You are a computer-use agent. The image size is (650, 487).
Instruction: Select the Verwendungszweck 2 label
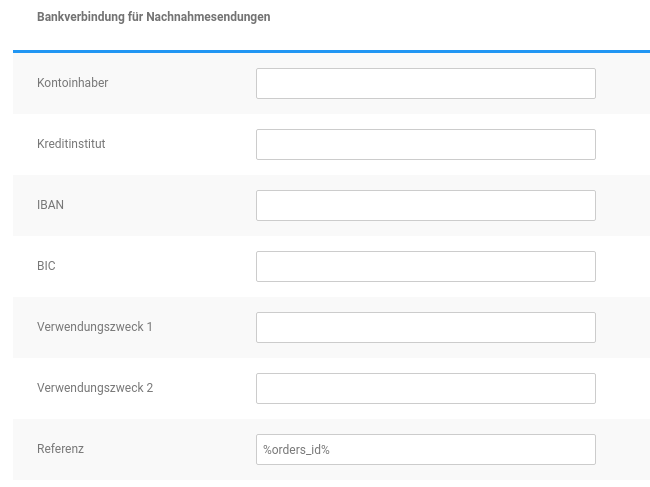pos(94,388)
